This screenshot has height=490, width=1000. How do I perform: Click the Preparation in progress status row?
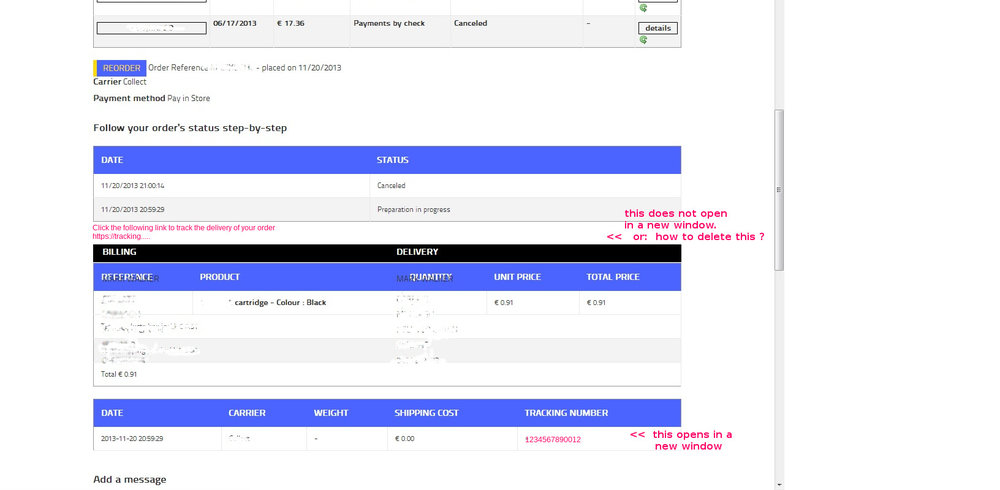(387, 209)
